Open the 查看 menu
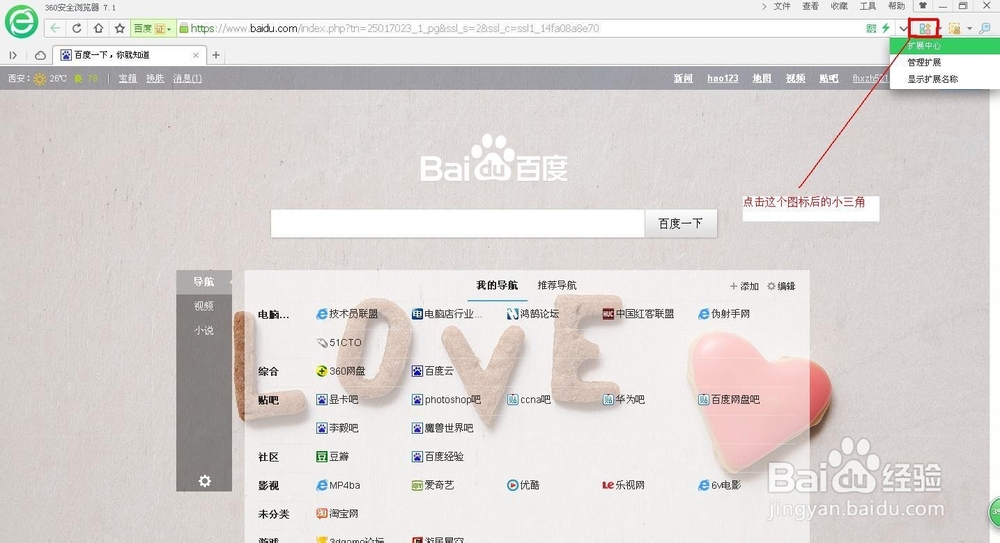The image size is (1000, 543). pos(811,6)
